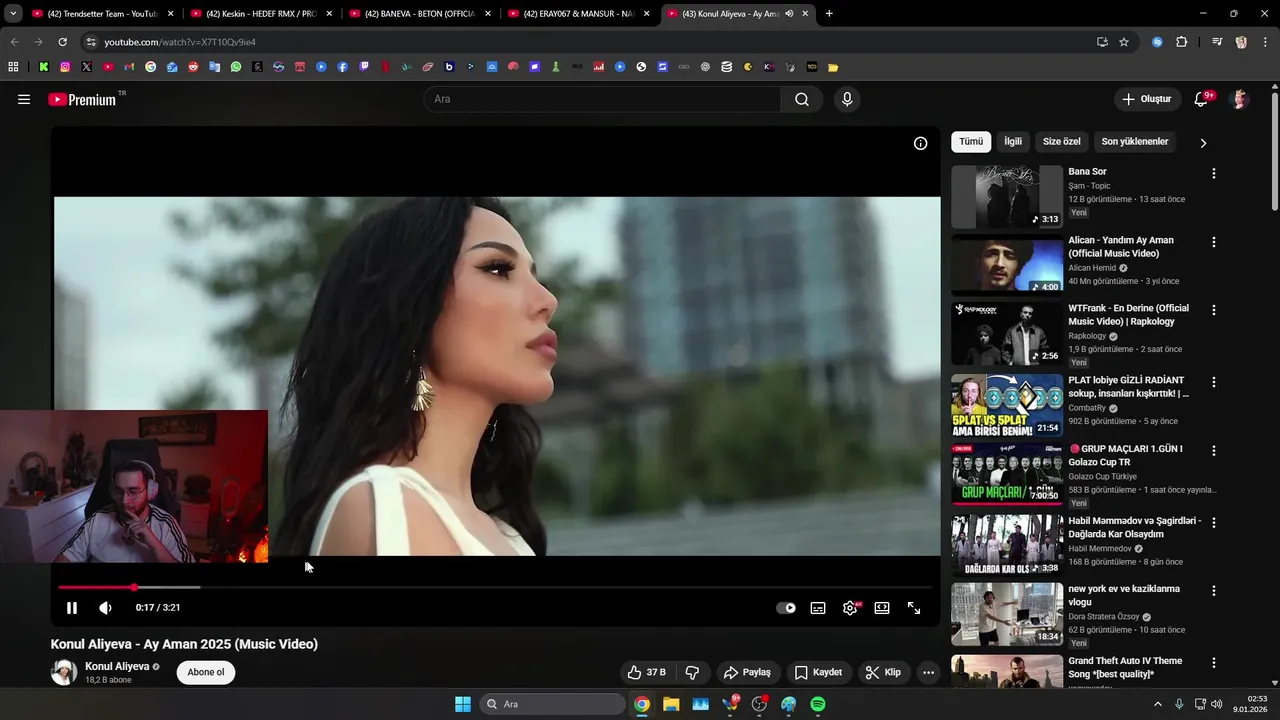Open WhatsApp bookmark in bookmarks bar
This screenshot has width=1280, height=720.
(x=236, y=67)
